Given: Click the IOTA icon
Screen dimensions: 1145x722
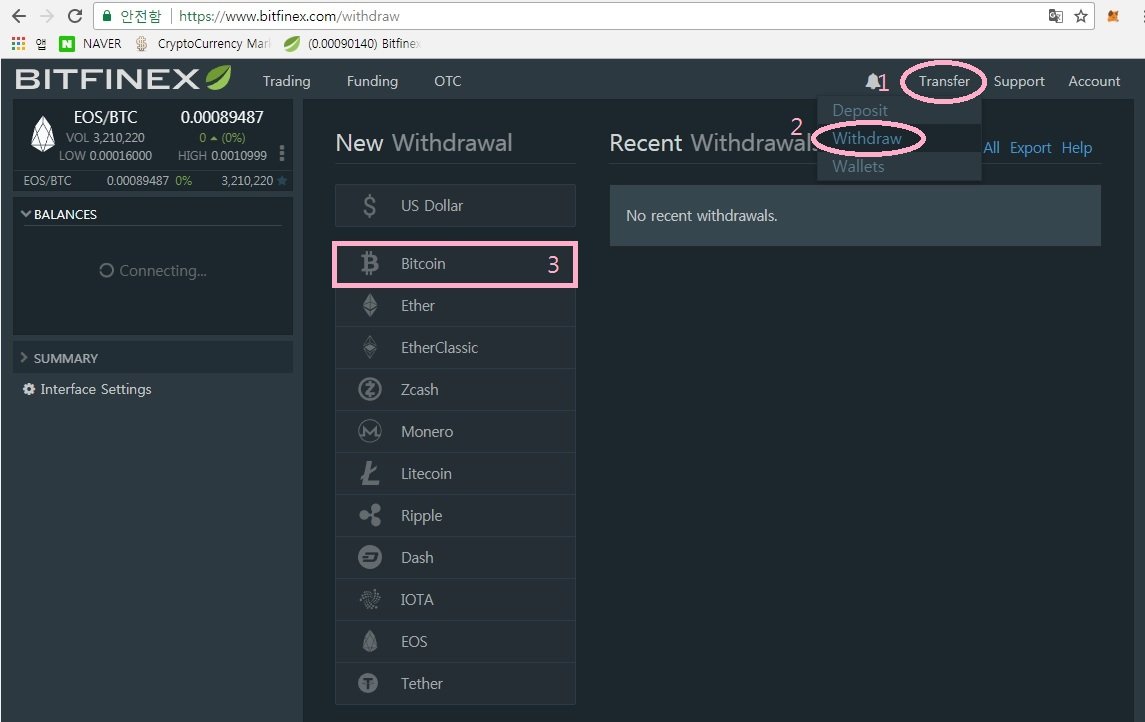Looking at the screenshot, I should (370, 599).
